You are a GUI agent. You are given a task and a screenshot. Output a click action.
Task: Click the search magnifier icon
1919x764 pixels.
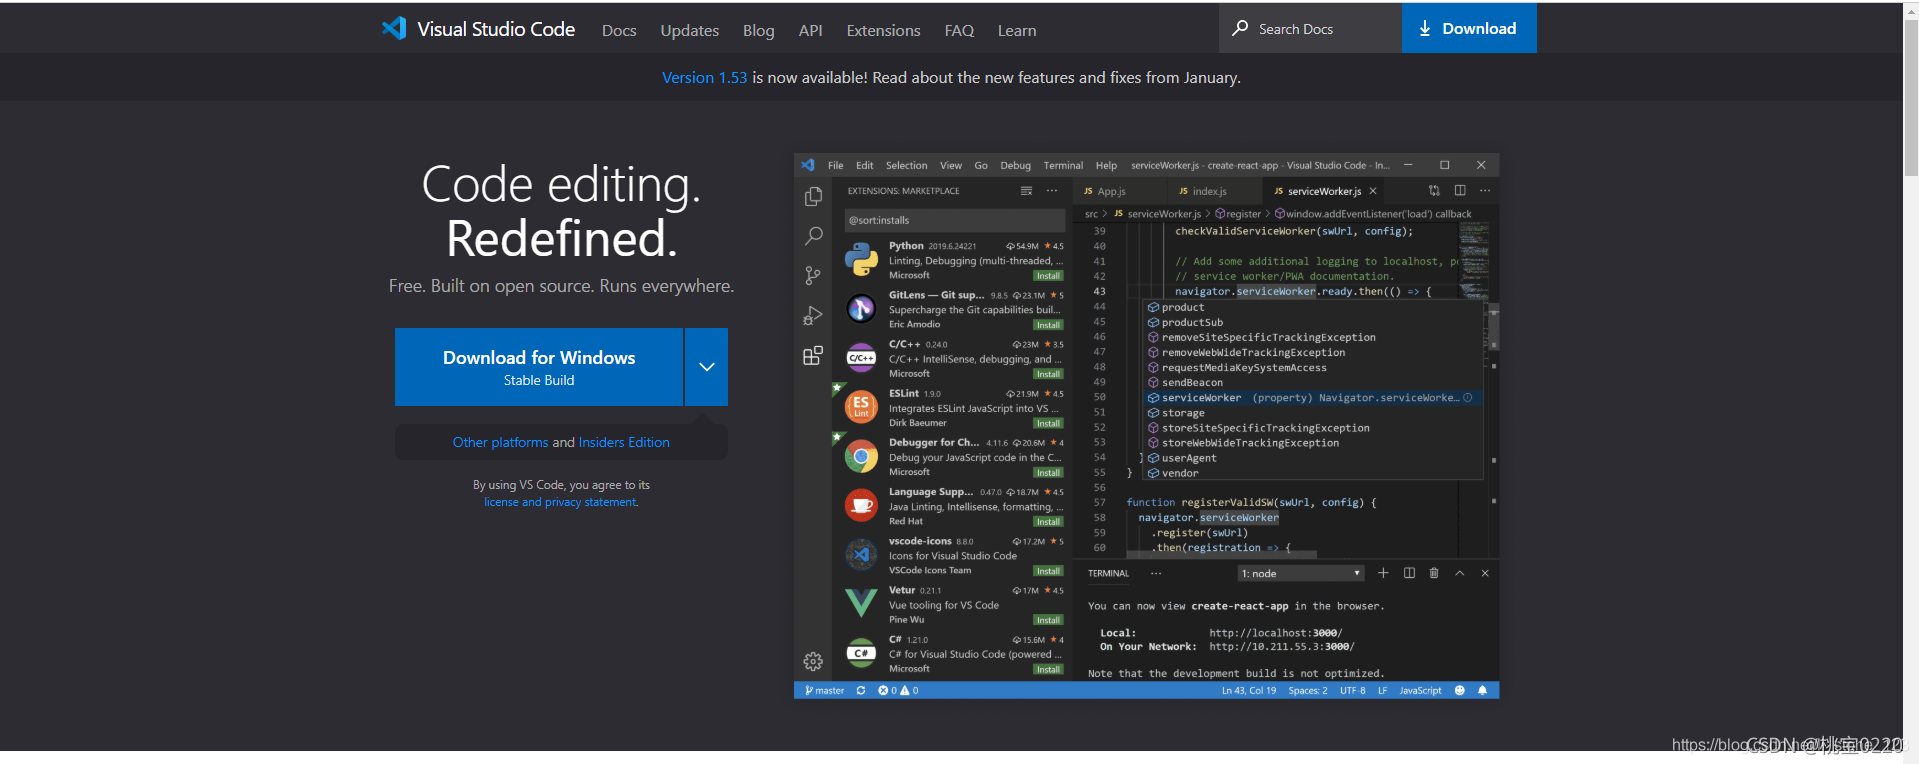tap(1240, 28)
